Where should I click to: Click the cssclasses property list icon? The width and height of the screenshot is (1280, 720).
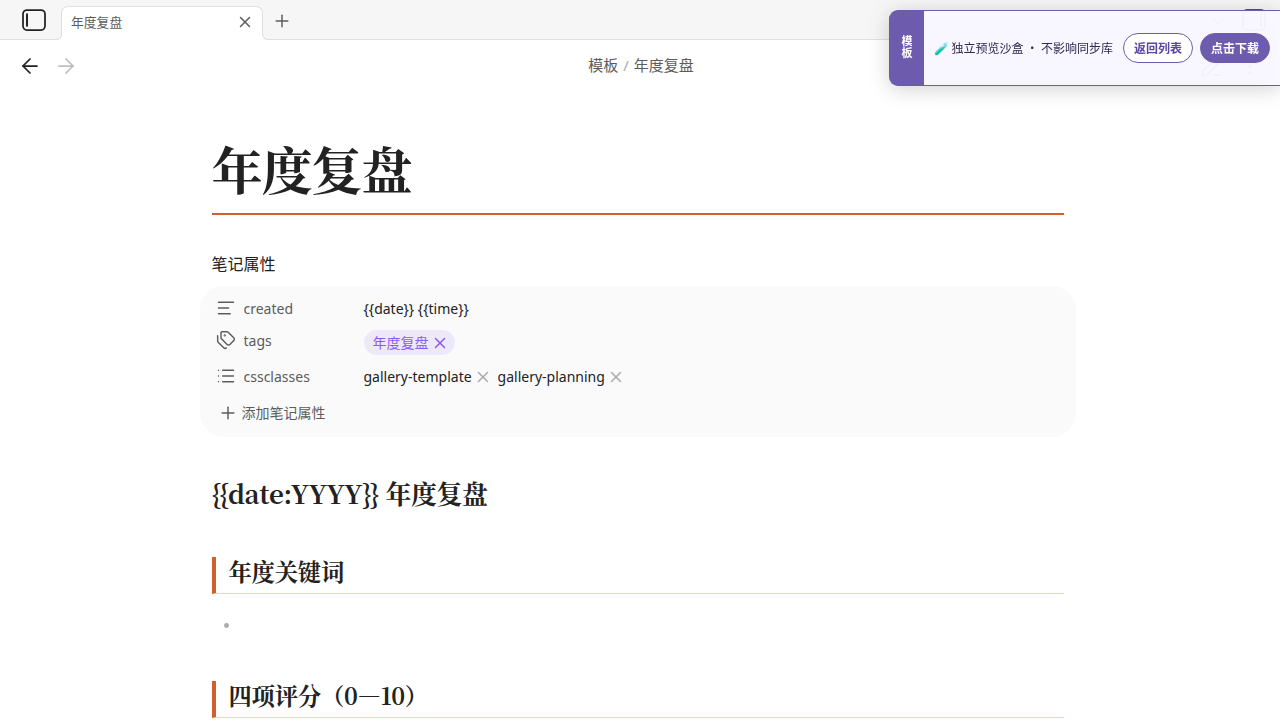226,377
